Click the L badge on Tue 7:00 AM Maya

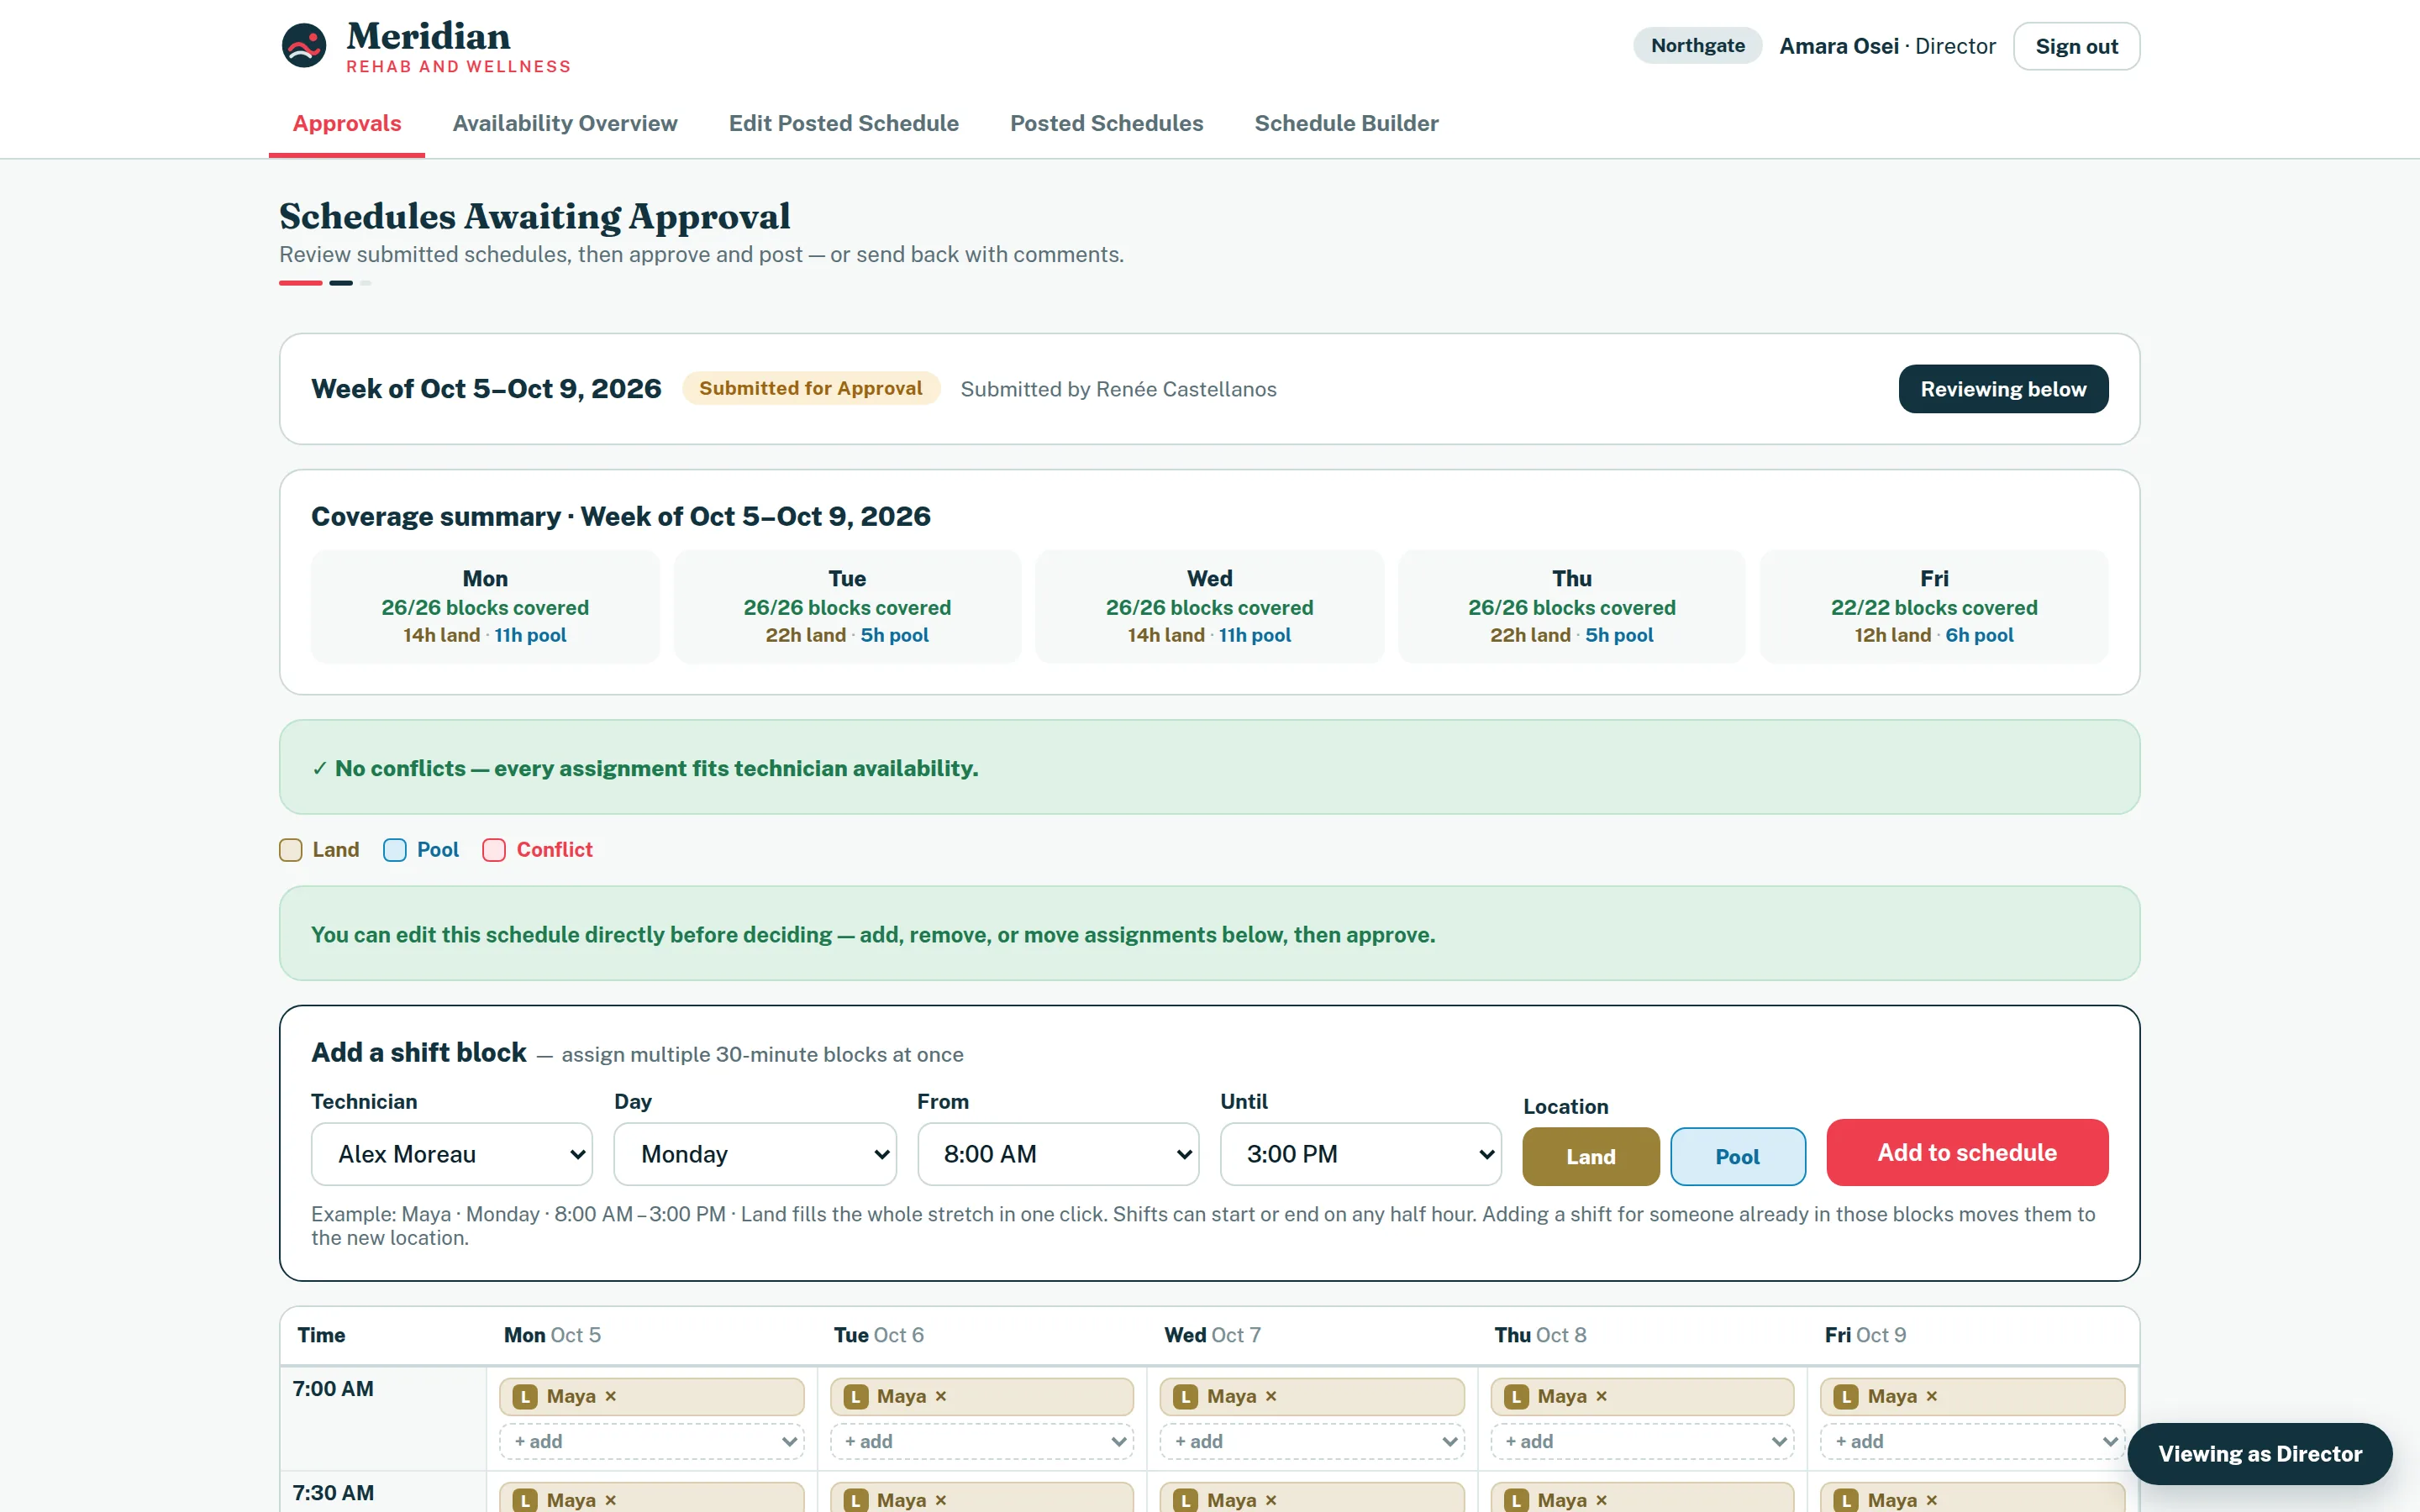tap(855, 1397)
